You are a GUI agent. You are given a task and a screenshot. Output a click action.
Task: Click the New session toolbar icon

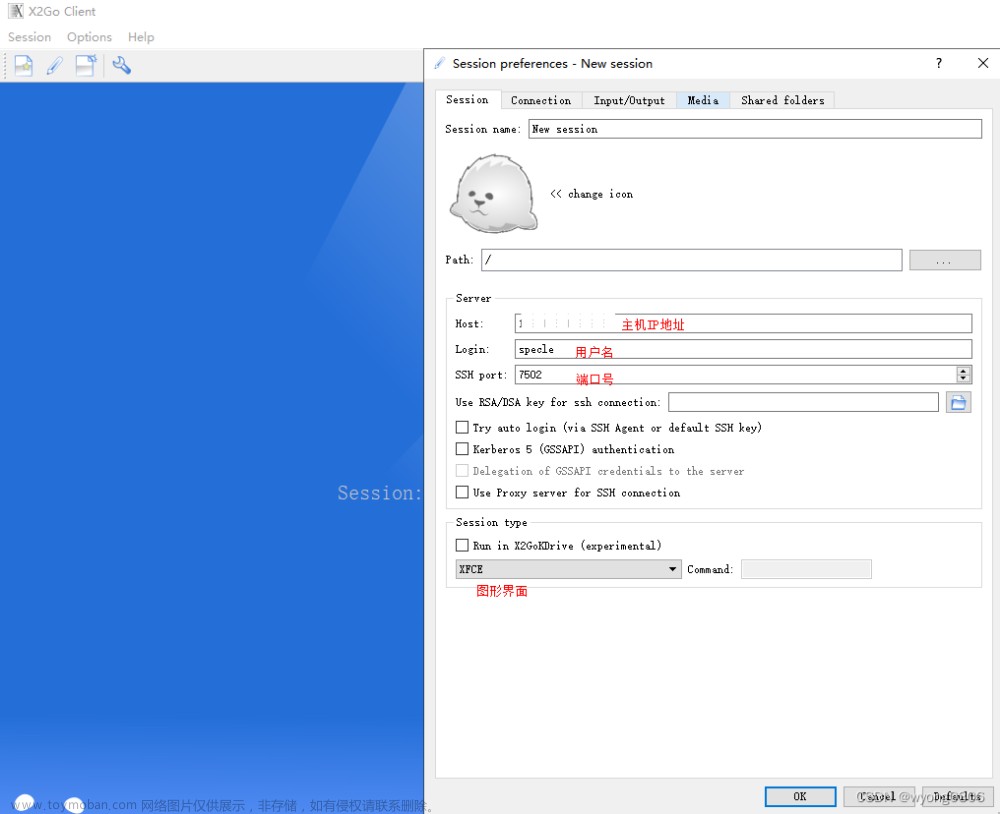[x=24, y=66]
